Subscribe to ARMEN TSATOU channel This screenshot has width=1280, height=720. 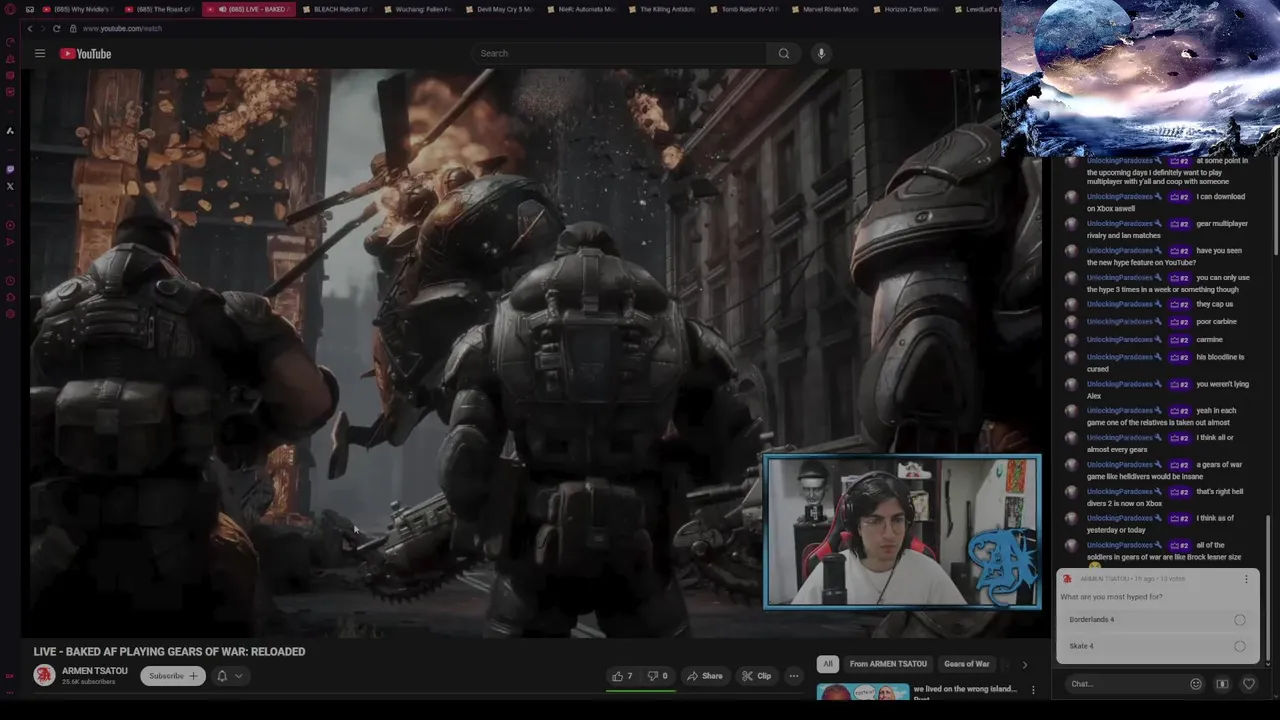pos(172,676)
